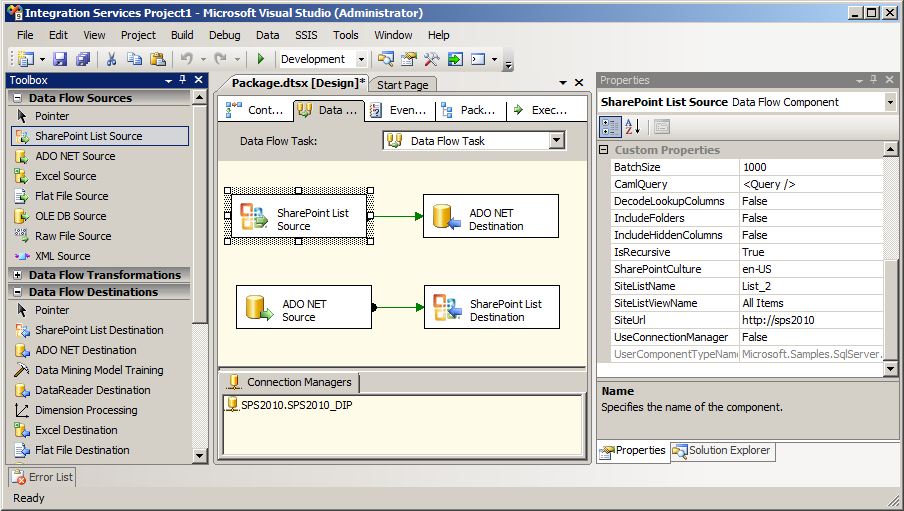Viewport: 904px width, 511px height.
Task: Open Properties component selector dropdown
Action: pyautogui.click(x=890, y=102)
